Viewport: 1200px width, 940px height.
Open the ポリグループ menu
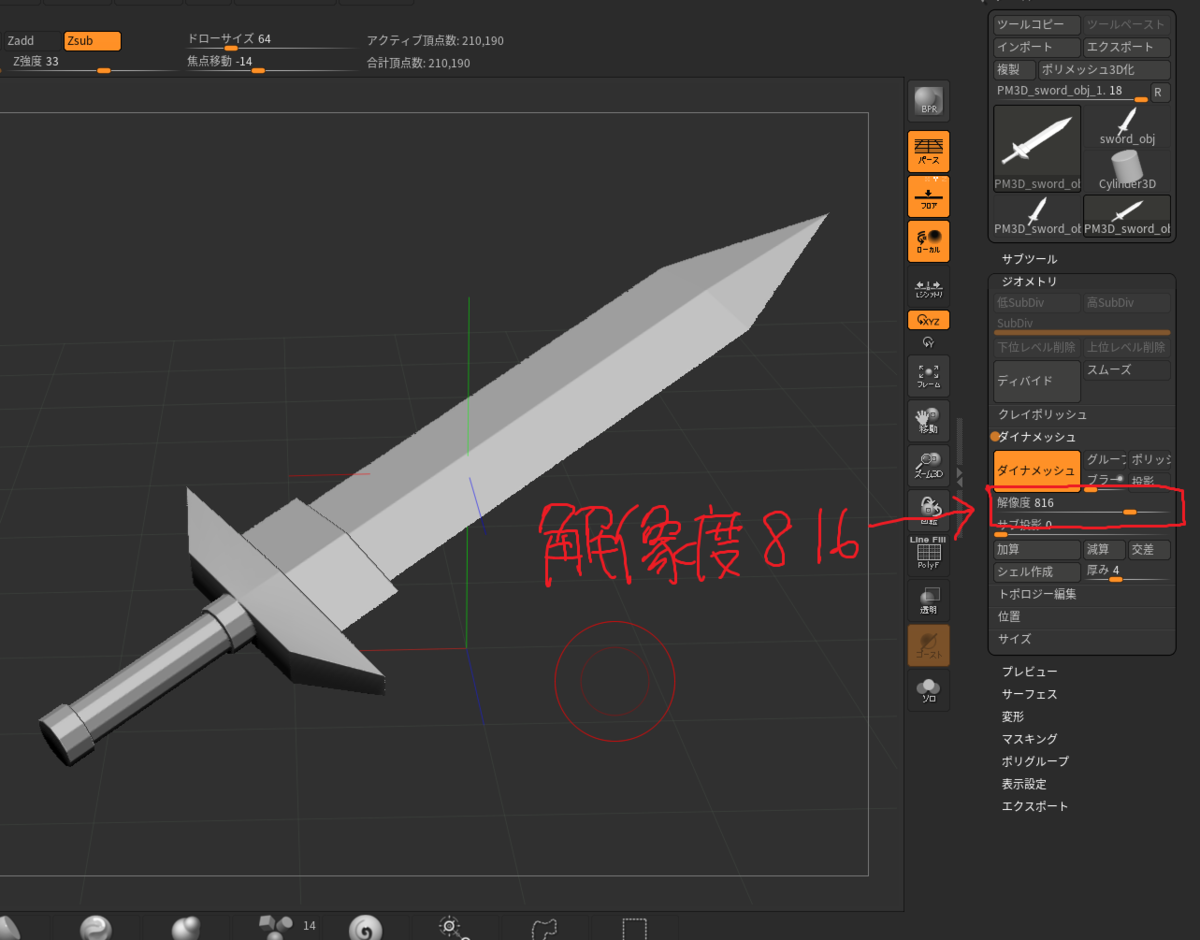tap(1035, 761)
